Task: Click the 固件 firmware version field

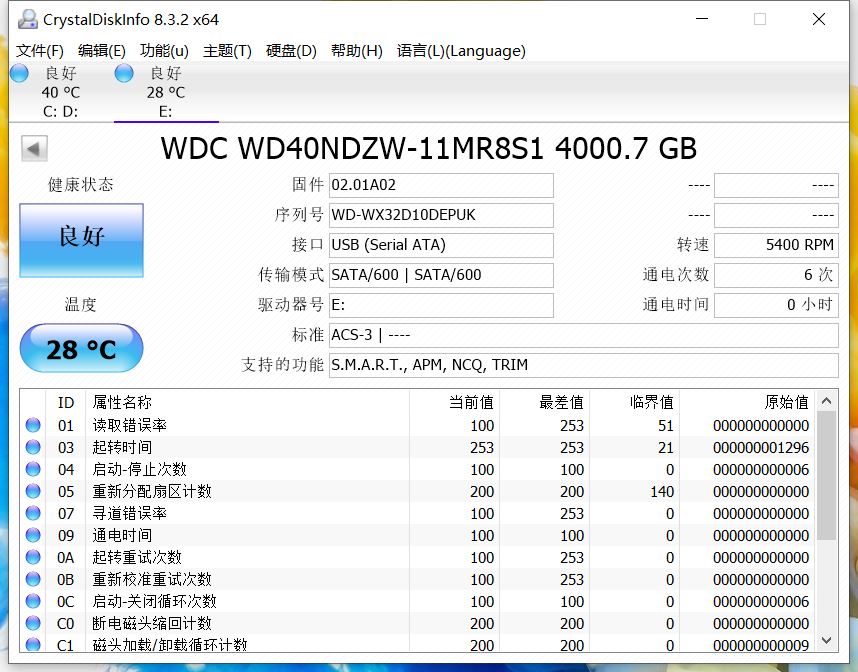Action: pyautogui.click(x=441, y=185)
